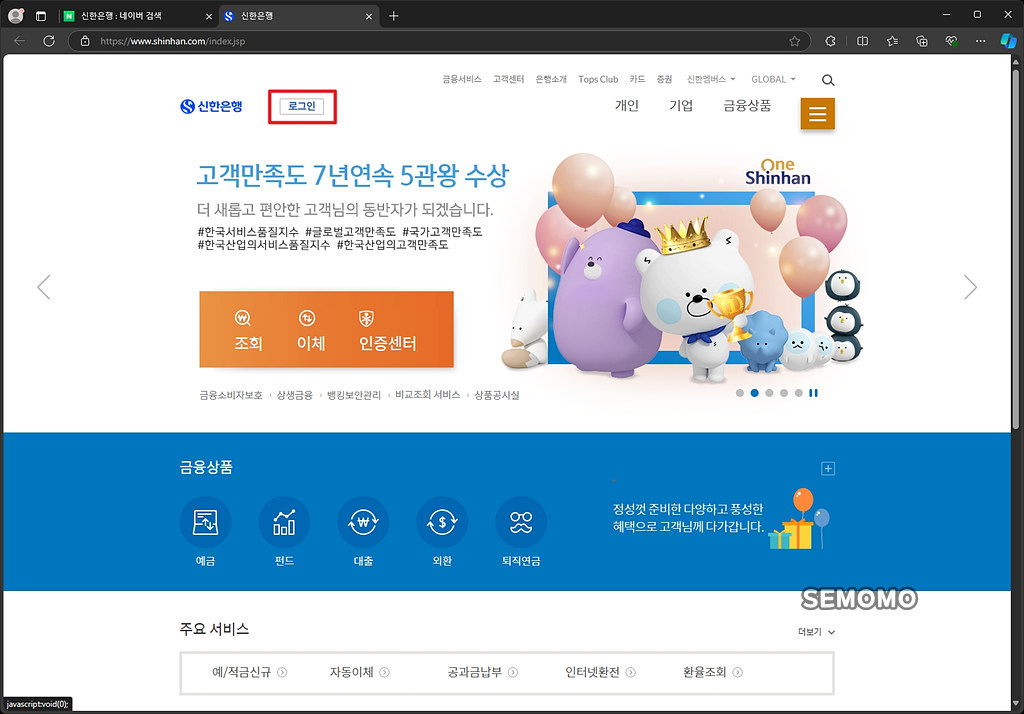
Task: Open the 뱅킹보안관리 link
Action: point(354,395)
